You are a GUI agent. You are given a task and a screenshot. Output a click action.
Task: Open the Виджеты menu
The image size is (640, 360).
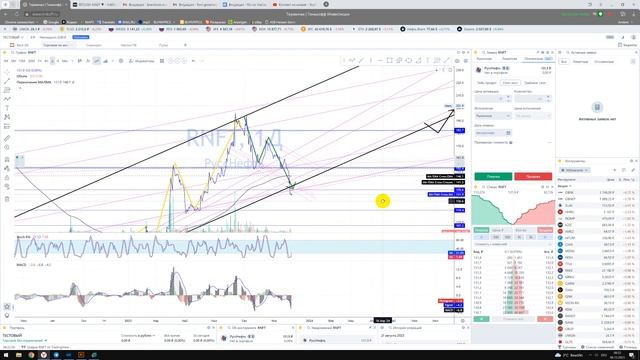click(x=628, y=45)
